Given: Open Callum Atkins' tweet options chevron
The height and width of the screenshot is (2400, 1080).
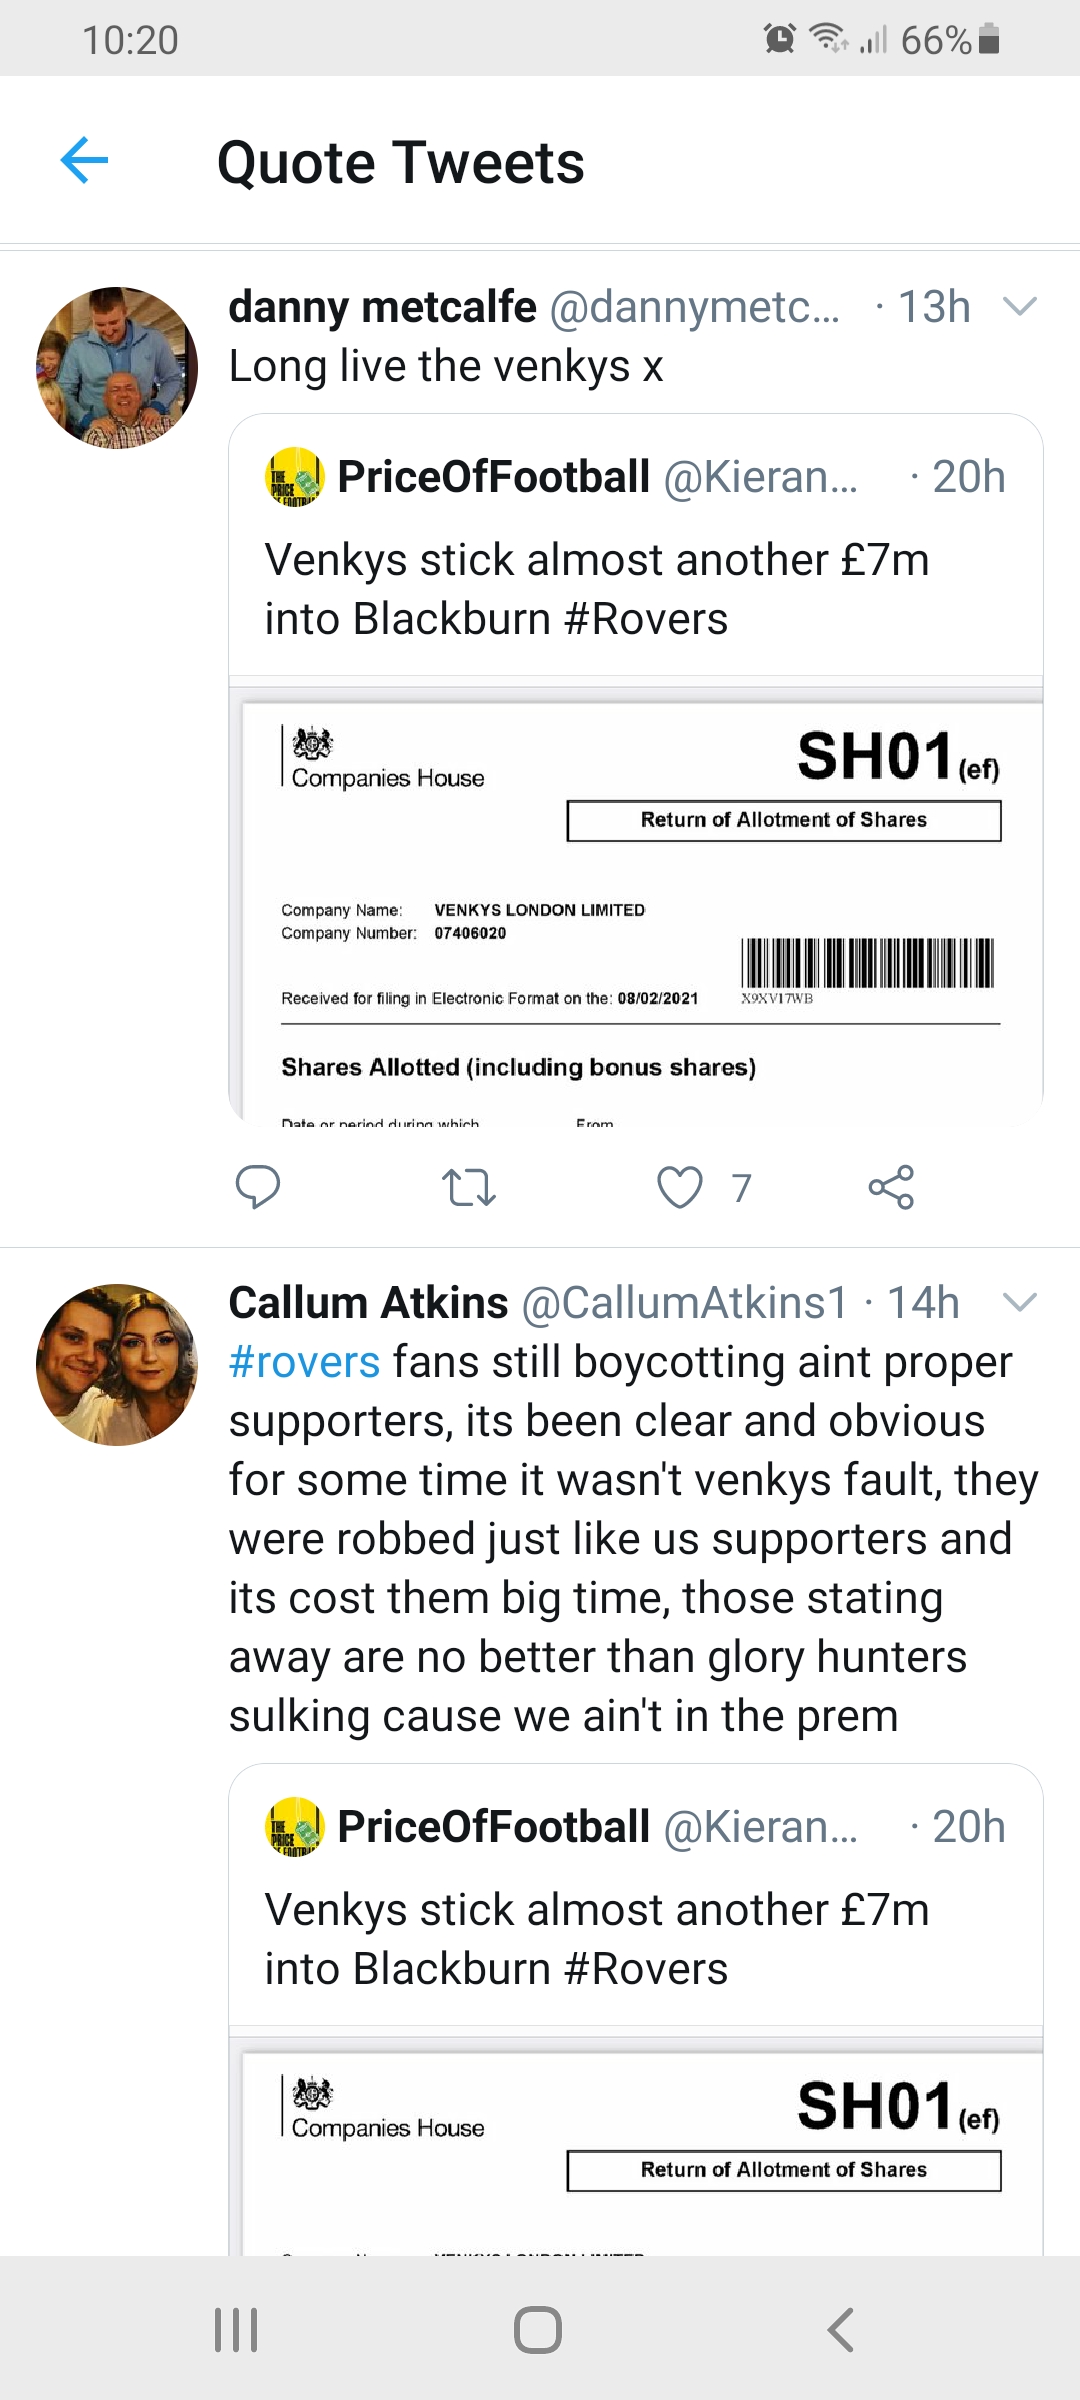Looking at the screenshot, I should coord(1019,1302).
